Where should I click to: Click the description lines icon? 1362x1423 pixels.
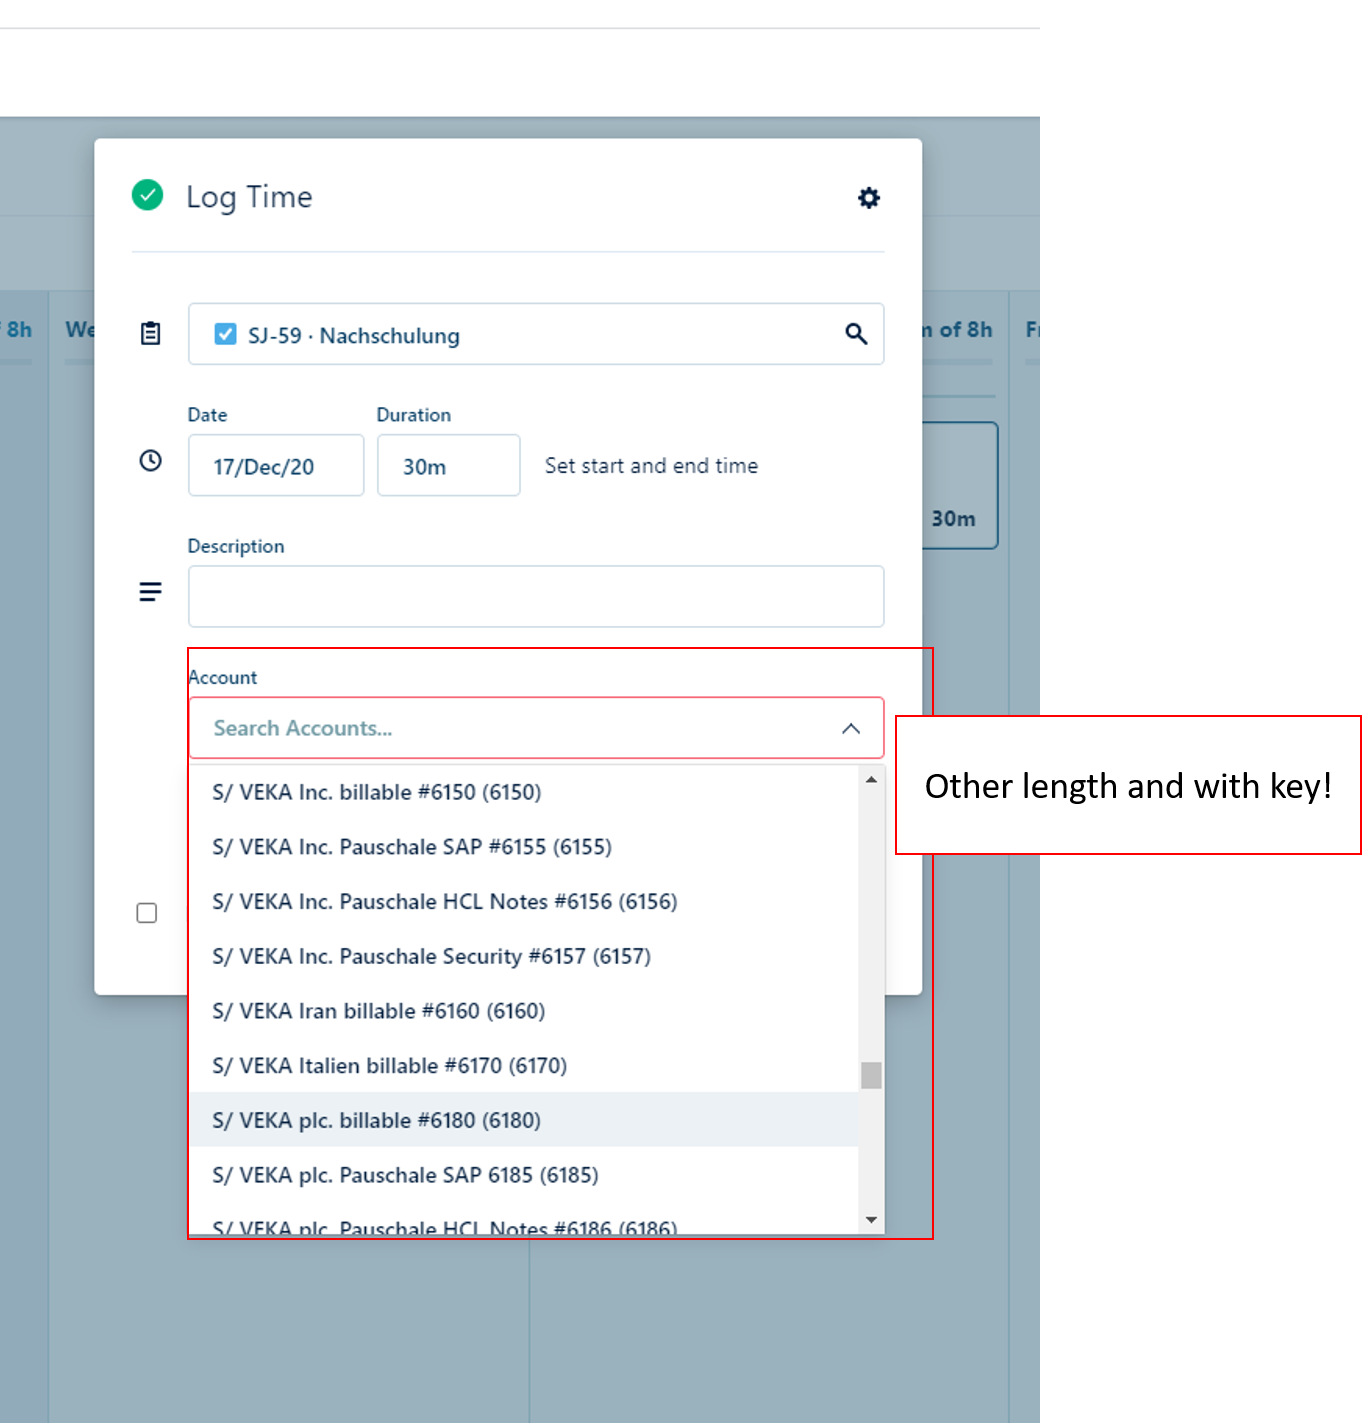pyautogui.click(x=150, y=592)
